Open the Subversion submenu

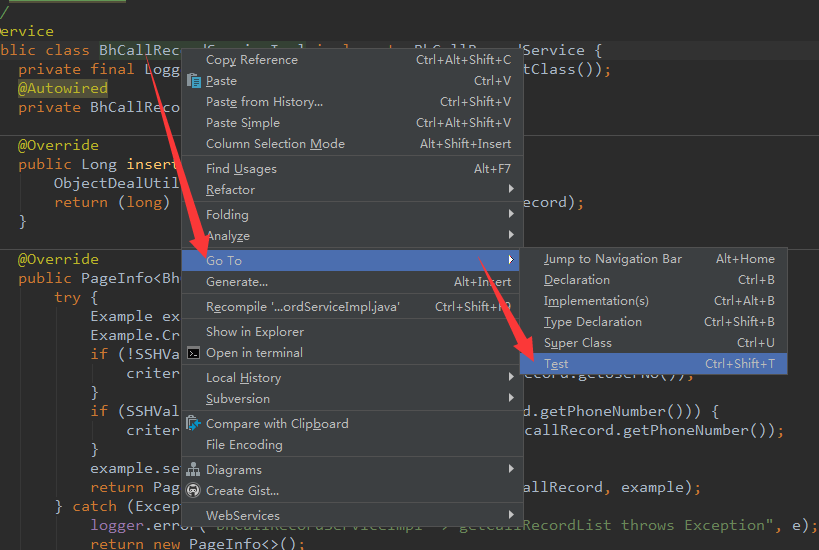point(237,399)
